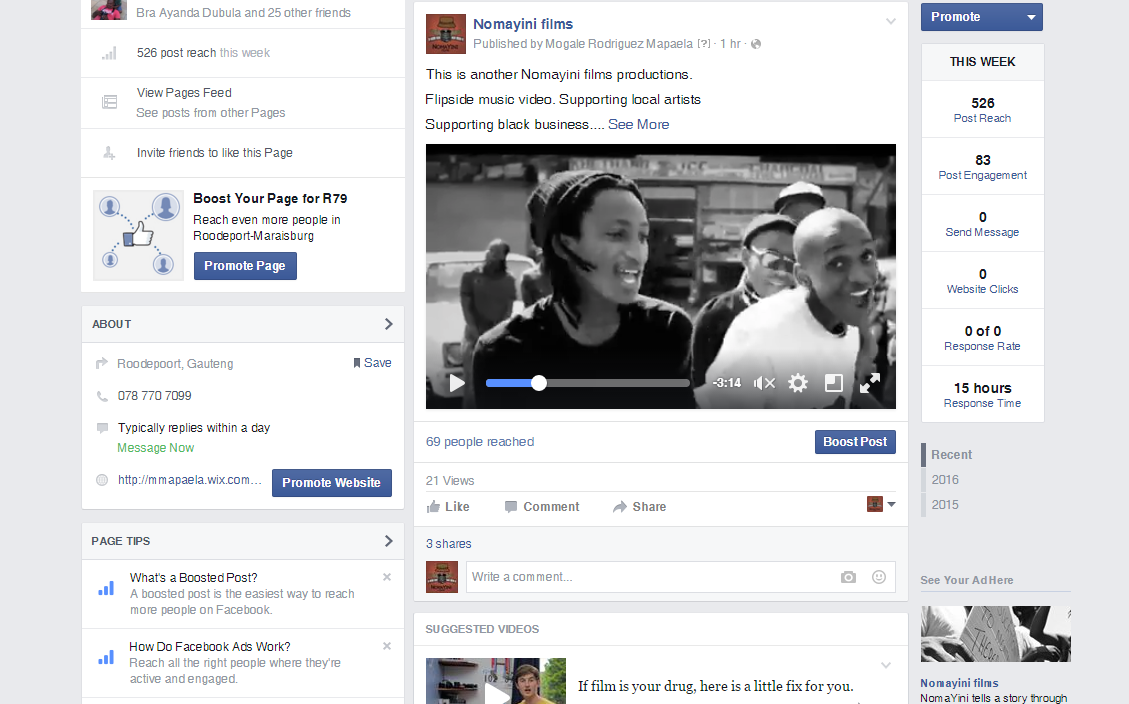Click Bra Ayanda Dubula and 25 other friends
The image size is (1129, 704).
click(243, 13)
